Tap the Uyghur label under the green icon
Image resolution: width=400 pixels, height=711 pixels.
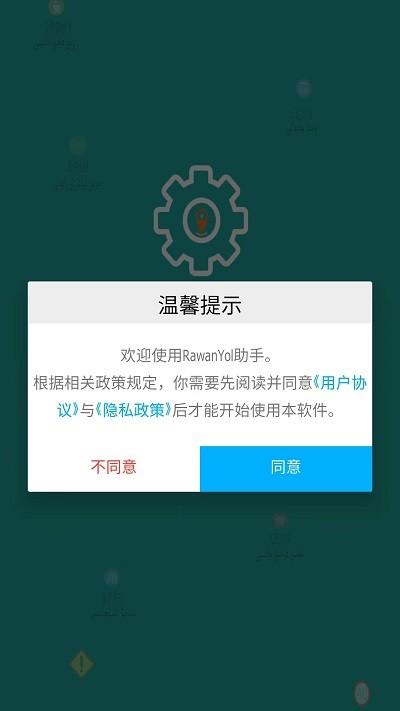pyautogui.click(x=78, y=186)
